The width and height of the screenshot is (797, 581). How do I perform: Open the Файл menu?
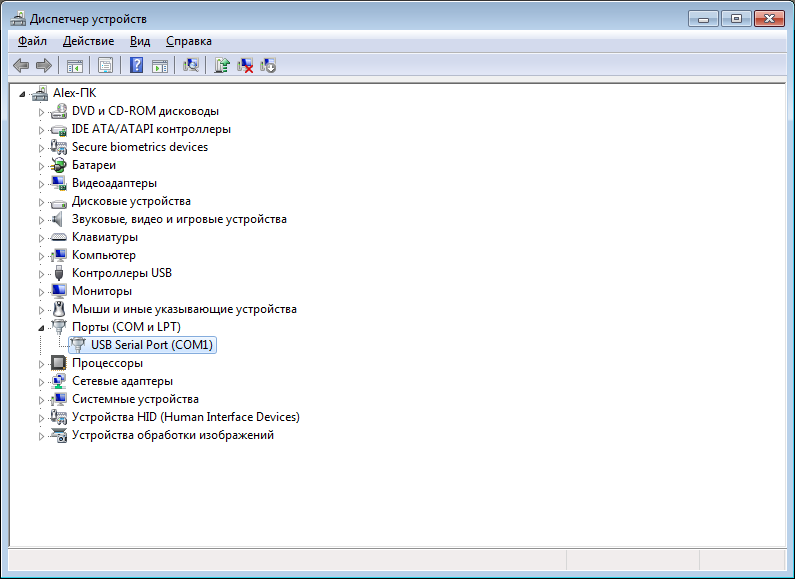(x=33, y=41)
